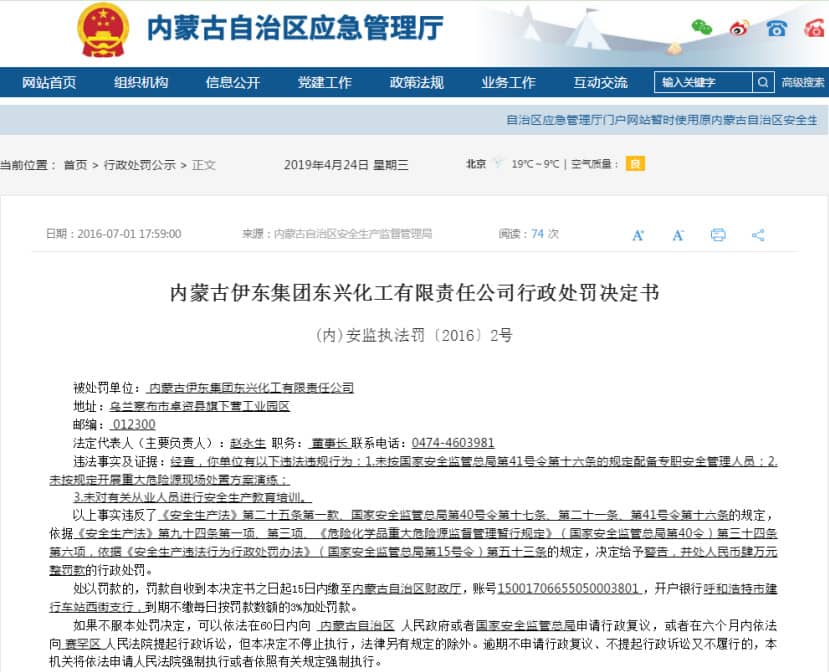Select 政策法规 in the nav bar
The image size is (829, 672).
click(x=417, y=82)
